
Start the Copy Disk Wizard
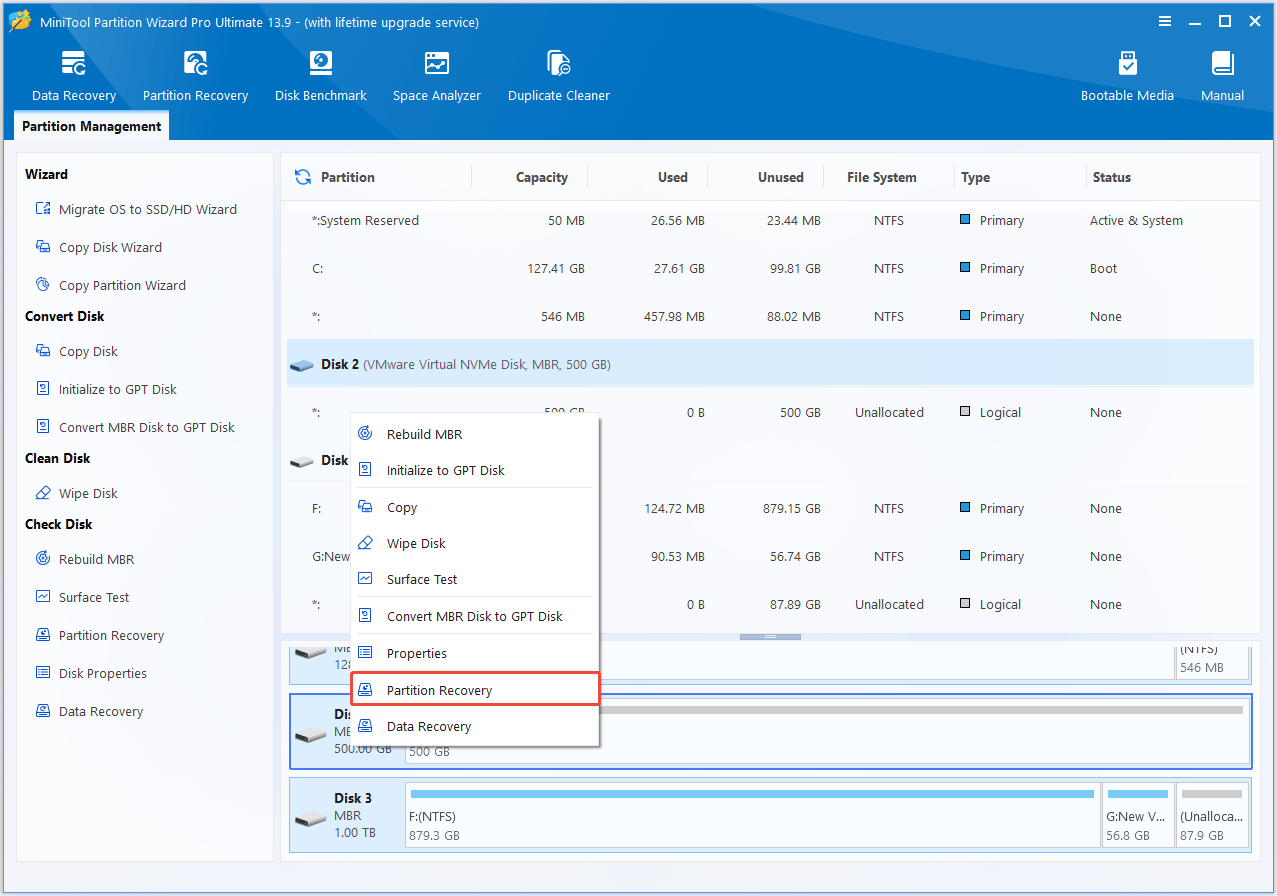pyautogui.click(x=98, y=247)
